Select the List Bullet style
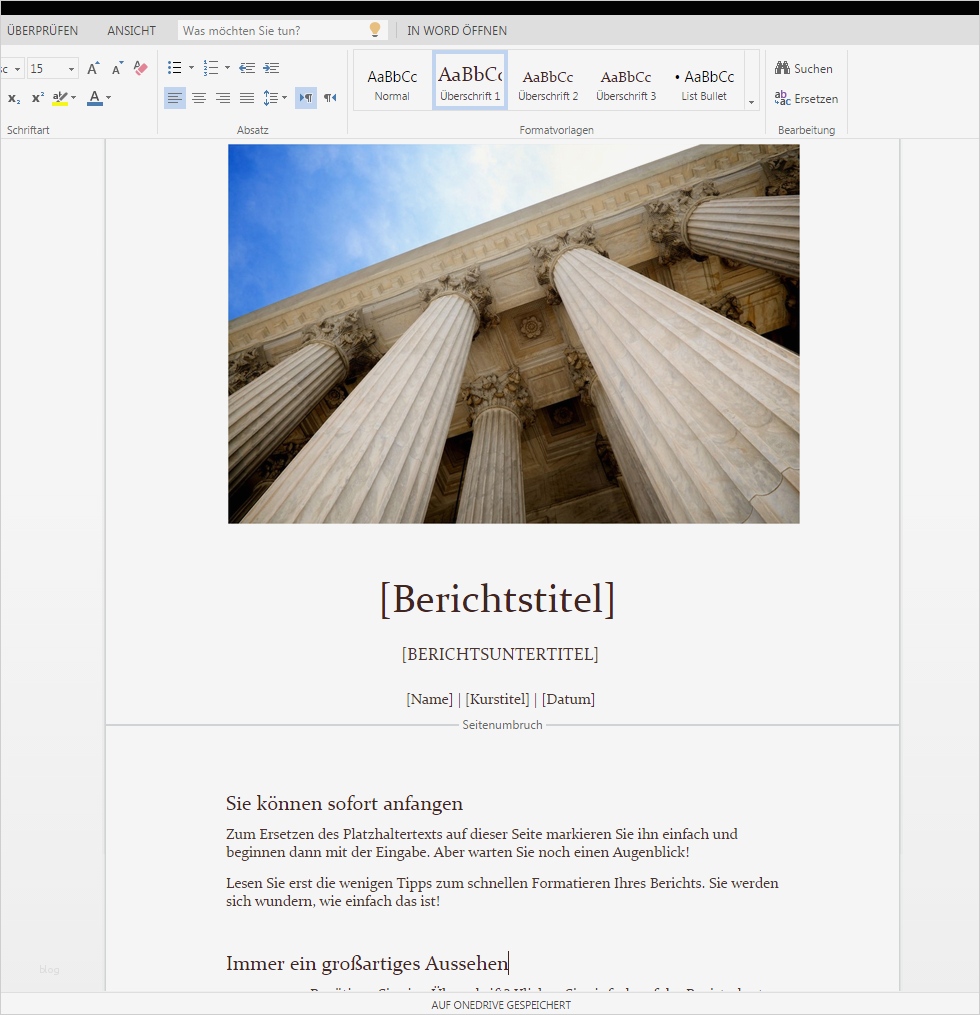This screenshot has width=980, height=1015. pyautogui.click(x=706, y=80)
